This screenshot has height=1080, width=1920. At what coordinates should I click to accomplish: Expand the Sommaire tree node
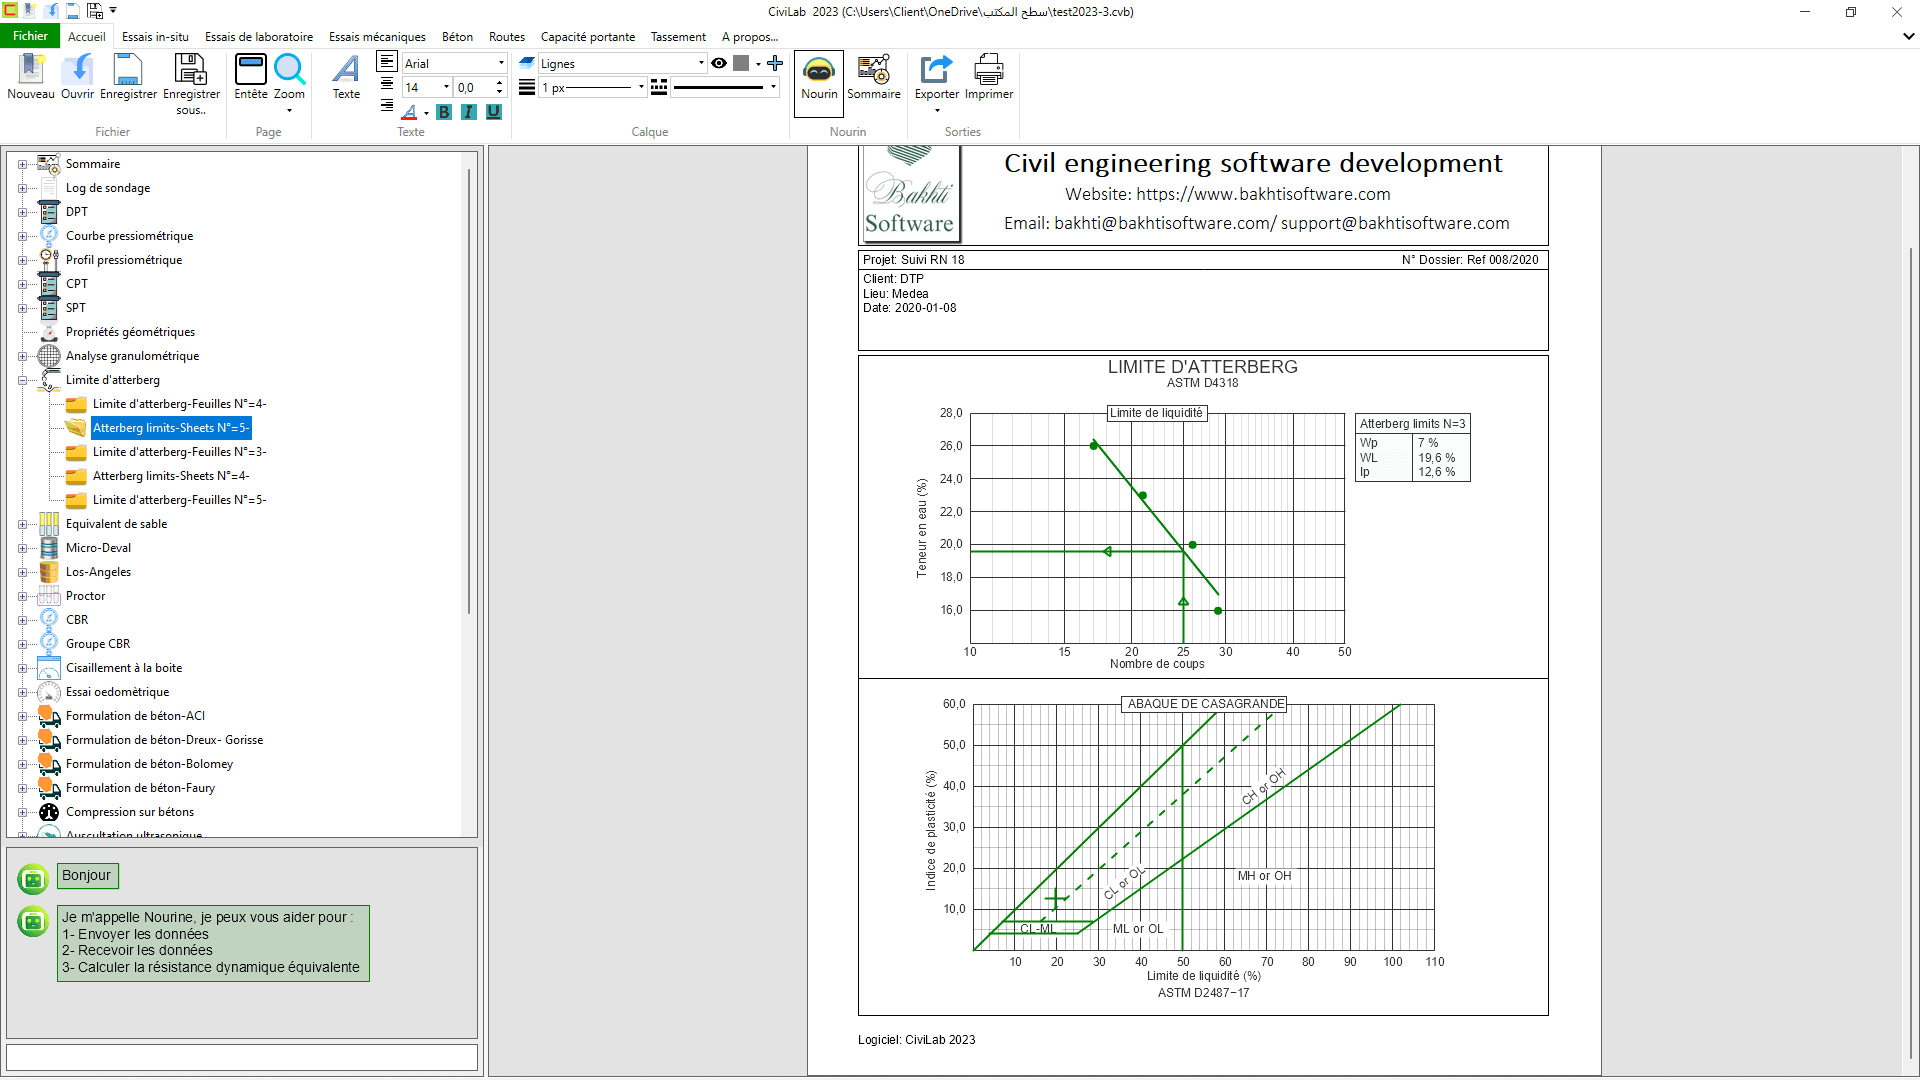[x=22, y=164]
